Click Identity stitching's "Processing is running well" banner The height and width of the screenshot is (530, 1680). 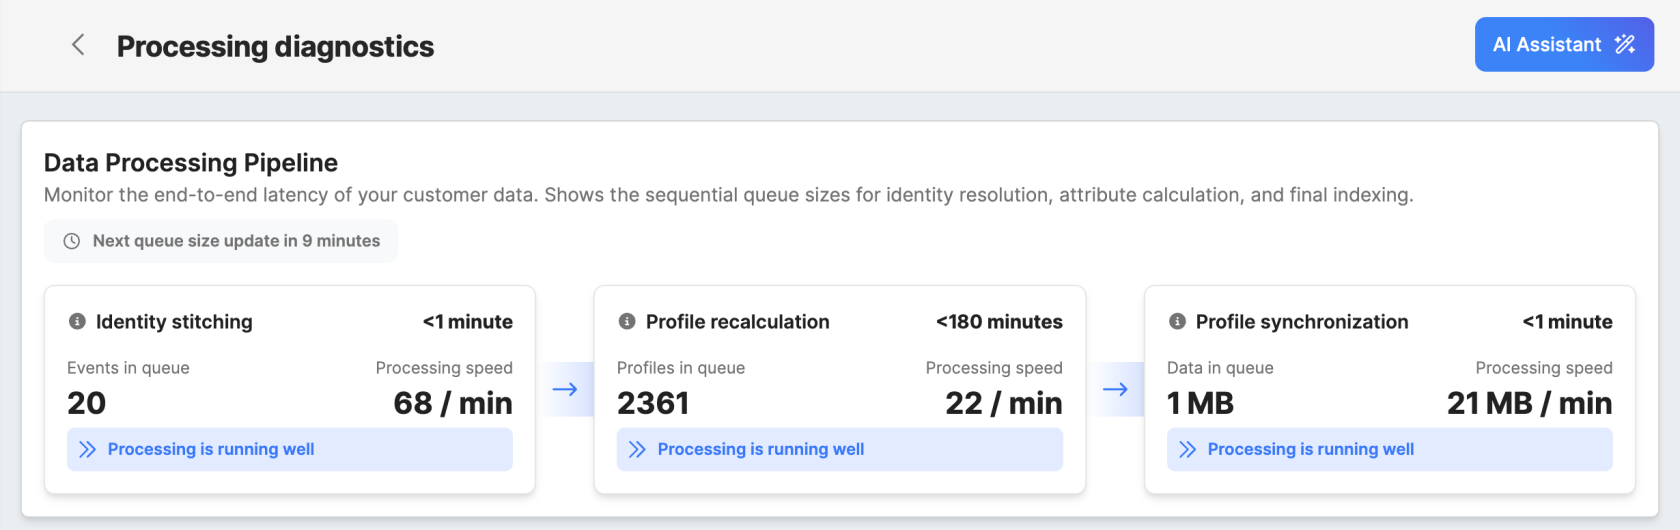click(x=290, y=449)
